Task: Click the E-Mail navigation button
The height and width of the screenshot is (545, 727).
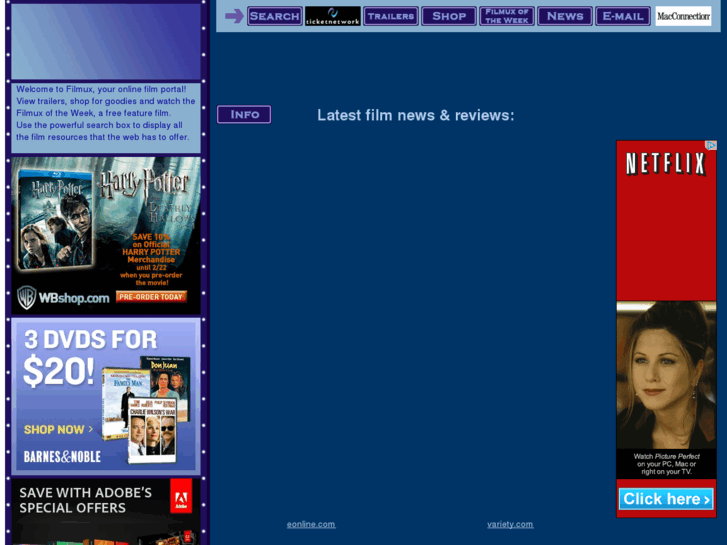Action: (x=623, y=16)
